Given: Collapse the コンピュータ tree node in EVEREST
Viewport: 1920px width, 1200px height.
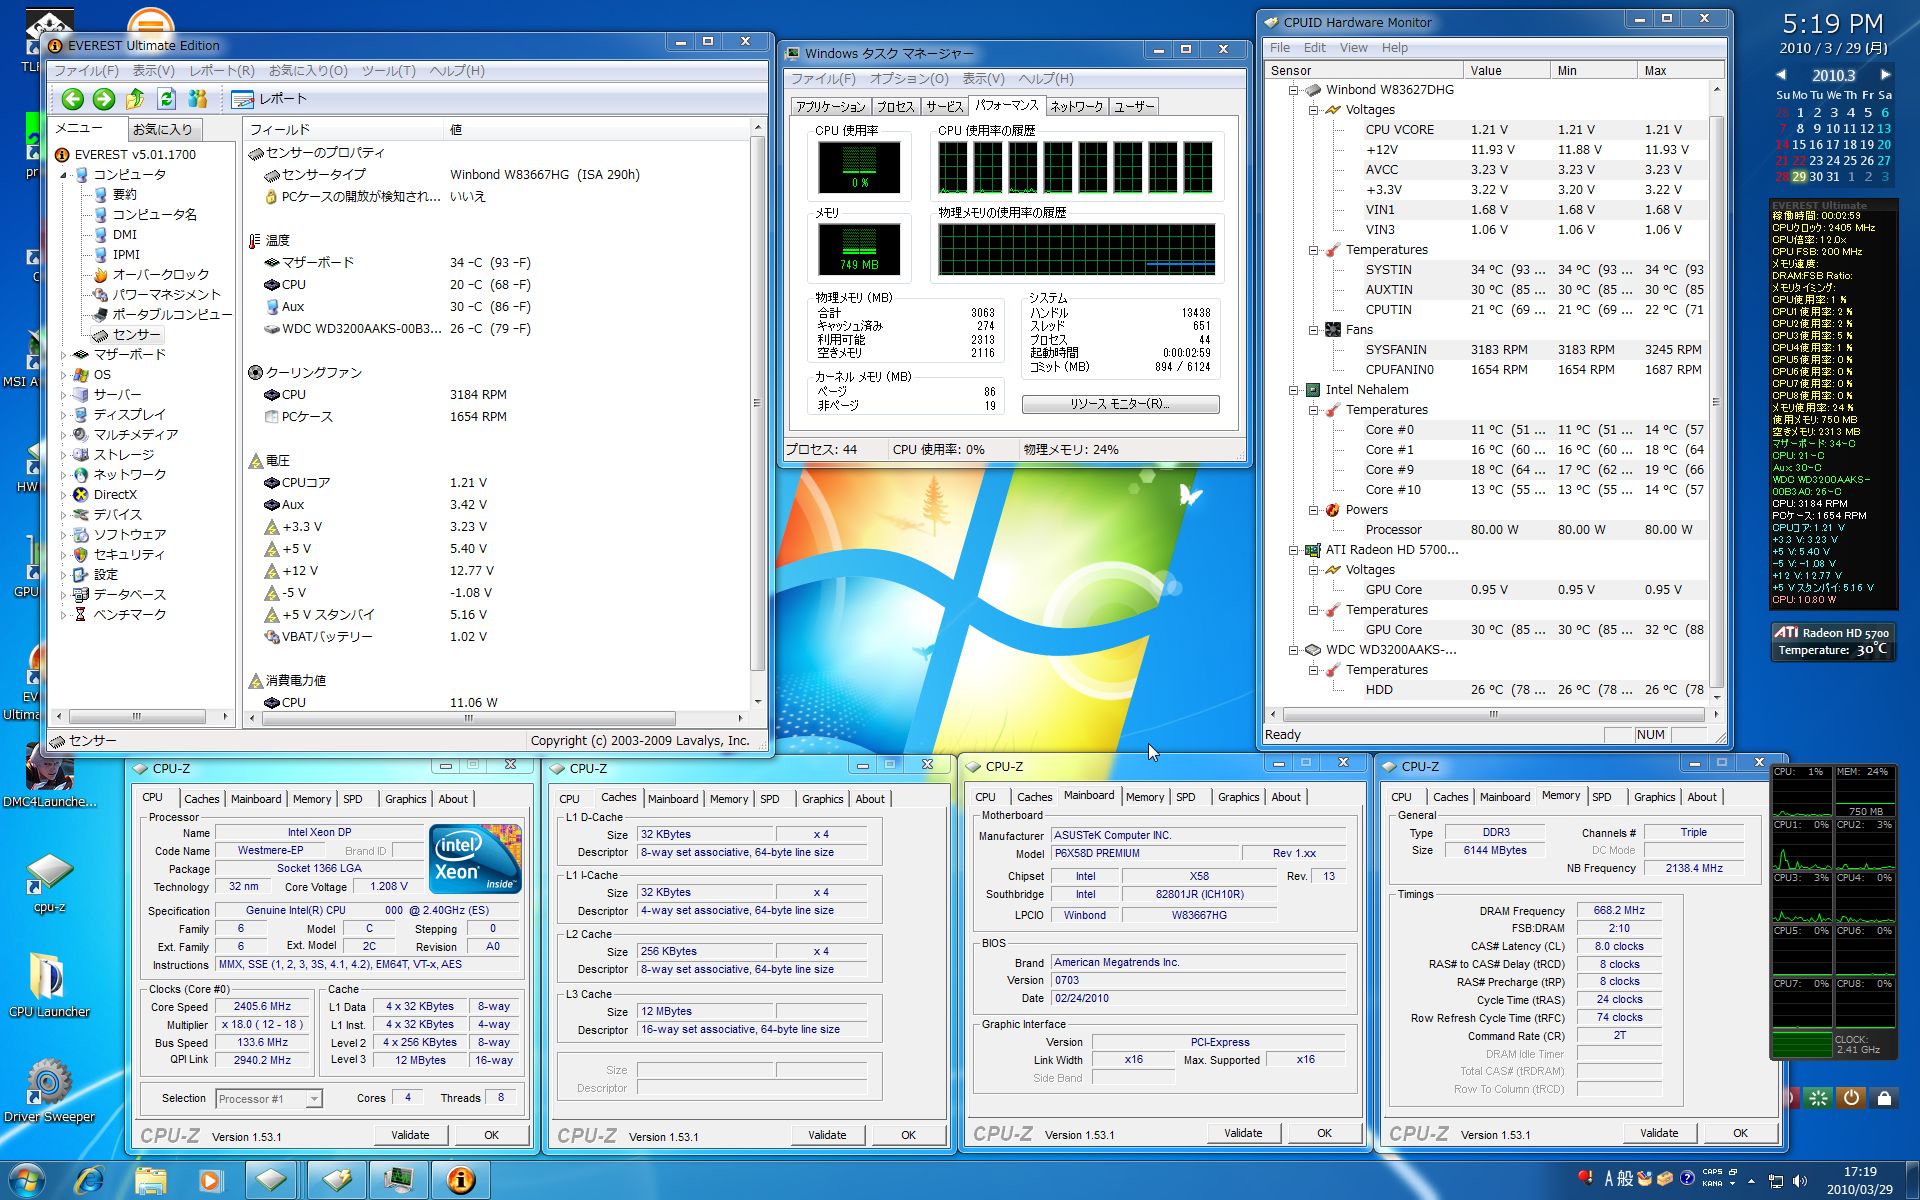Looking at the screenshot, I should [x=64, y=175].
